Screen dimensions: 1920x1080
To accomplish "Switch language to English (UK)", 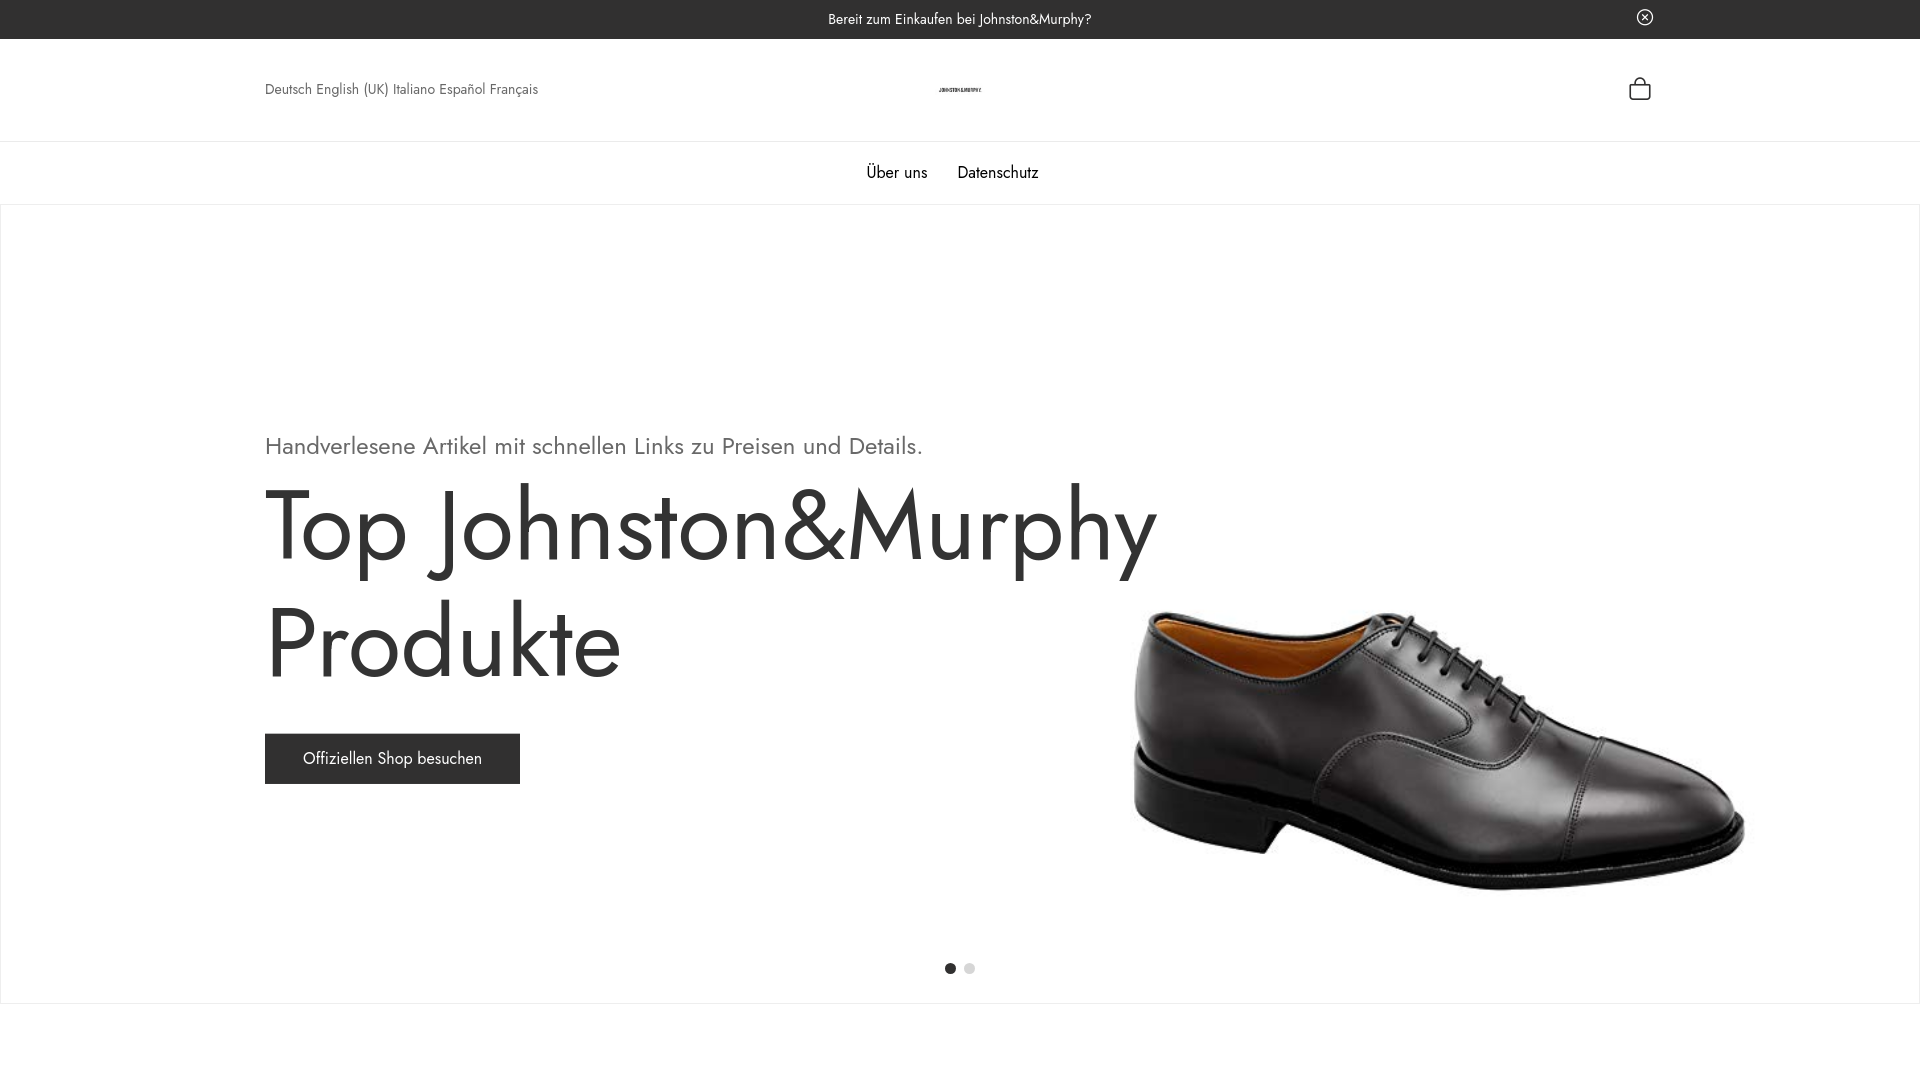I will 352,89.
